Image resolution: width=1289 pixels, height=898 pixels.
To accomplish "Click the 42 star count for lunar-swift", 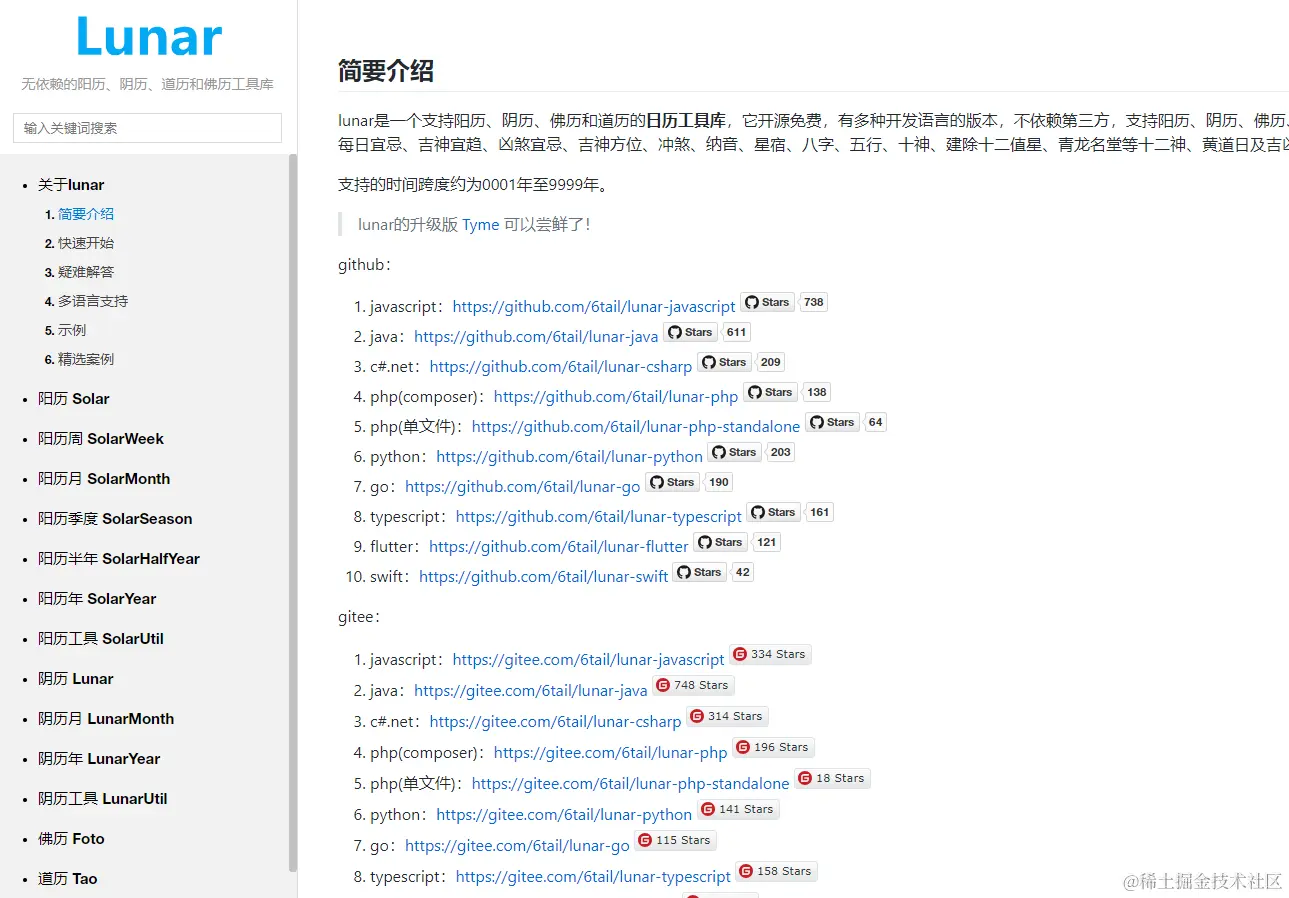I will point(742,572).
